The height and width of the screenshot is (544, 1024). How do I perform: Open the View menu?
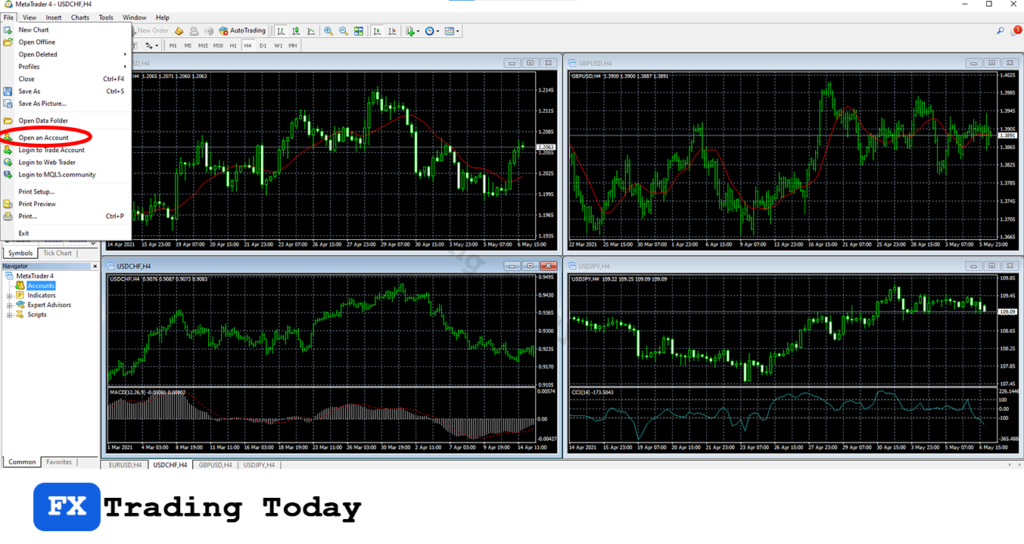tap(29, 18)
